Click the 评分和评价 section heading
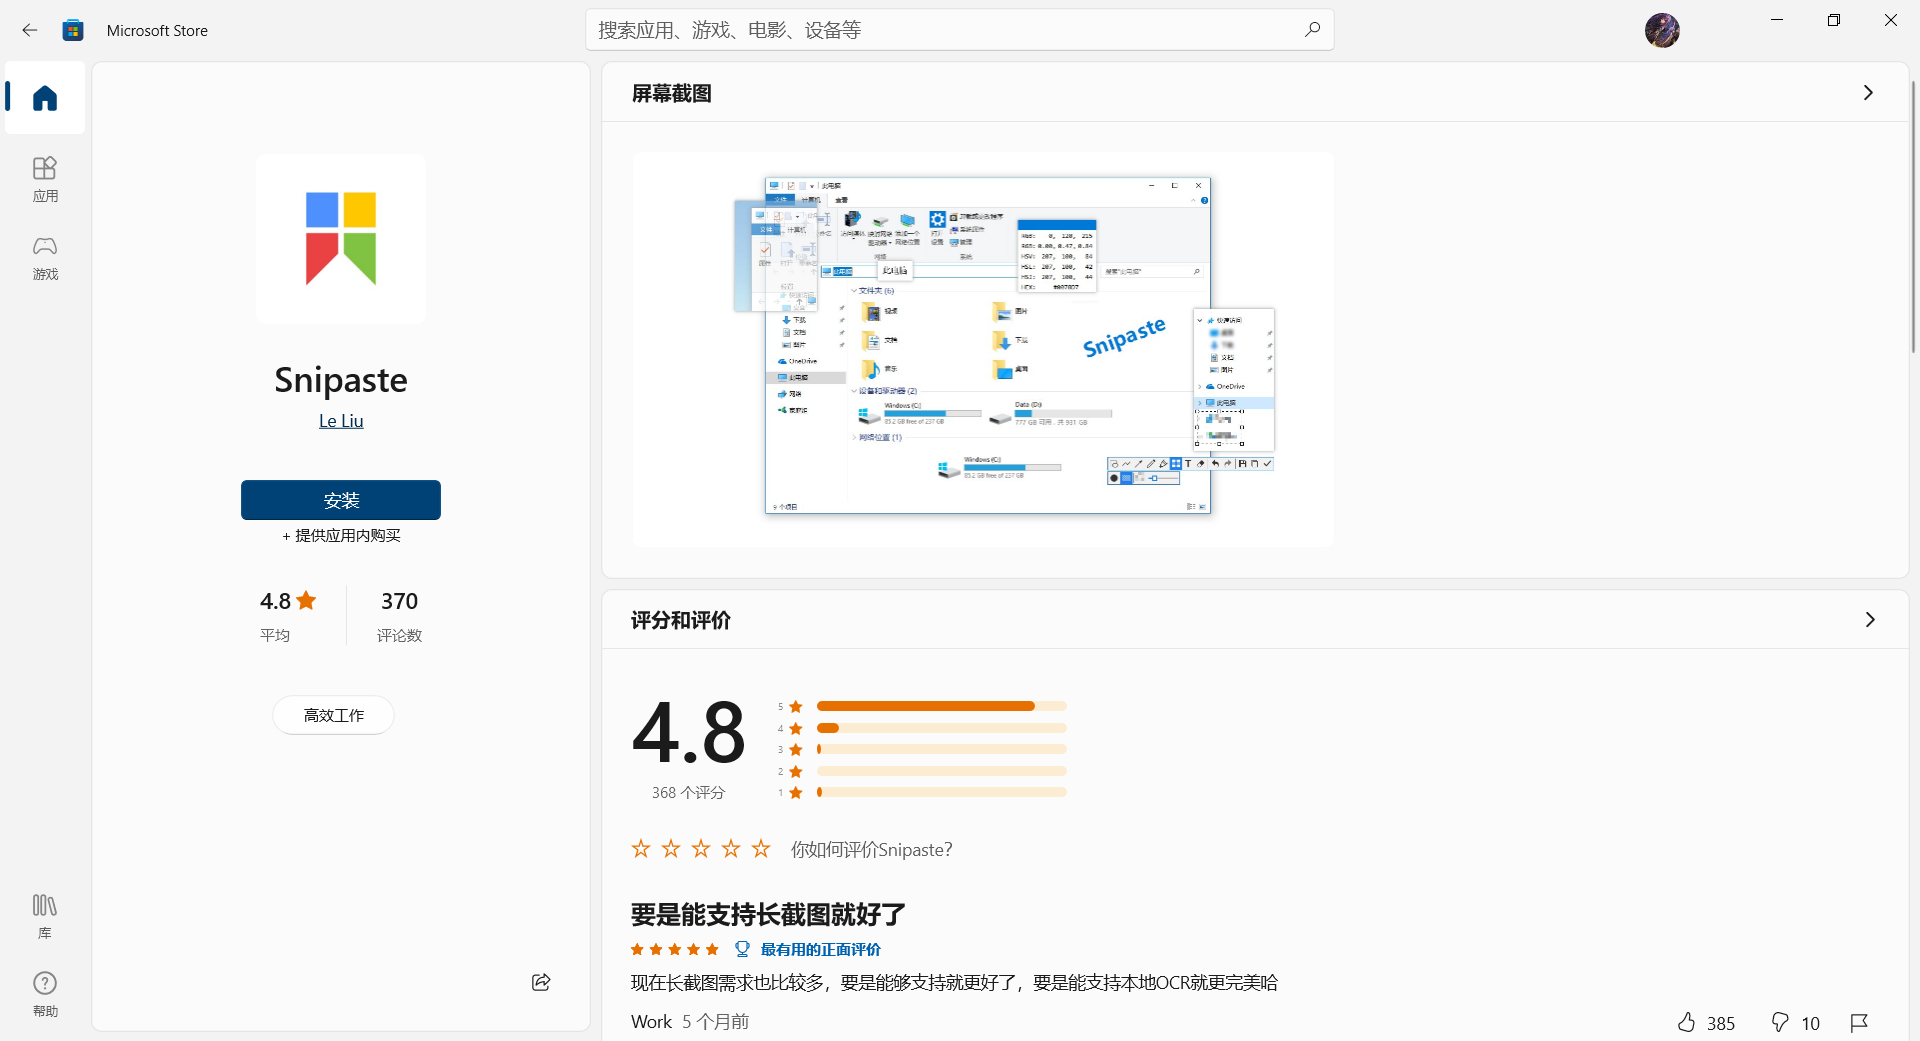Image resolution: width=1920 pixels, height=1041 pixels. (681, 620)
